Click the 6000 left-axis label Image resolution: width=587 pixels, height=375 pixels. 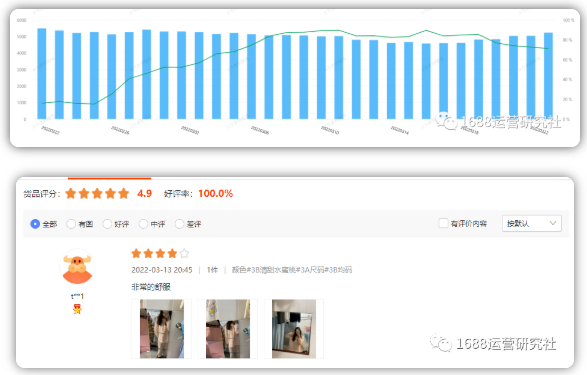[22, 20]
